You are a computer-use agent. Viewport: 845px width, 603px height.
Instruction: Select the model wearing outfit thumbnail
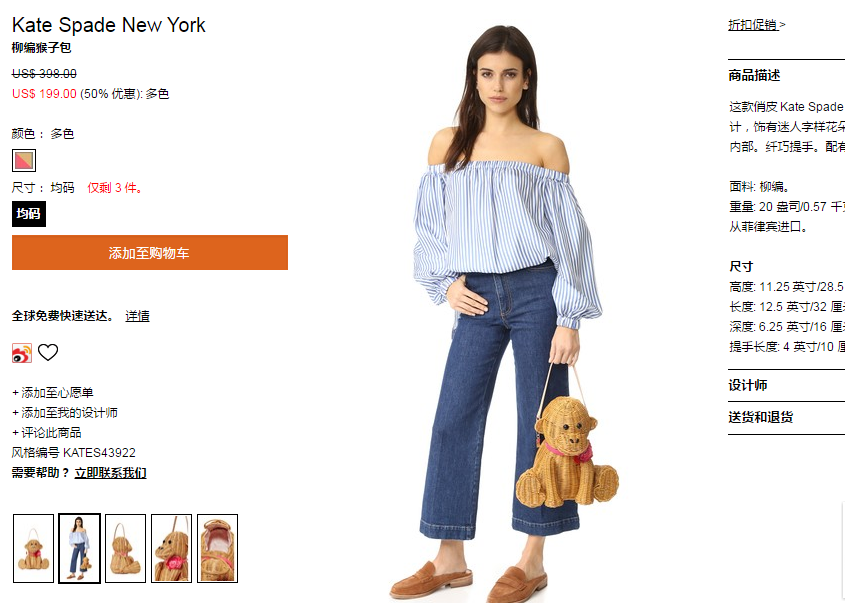[x=80, y=548]
